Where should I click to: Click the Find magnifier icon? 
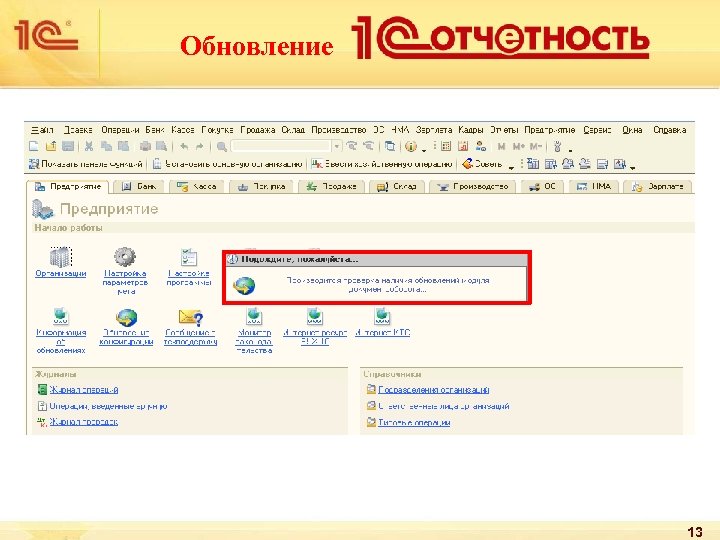(221, 146)
